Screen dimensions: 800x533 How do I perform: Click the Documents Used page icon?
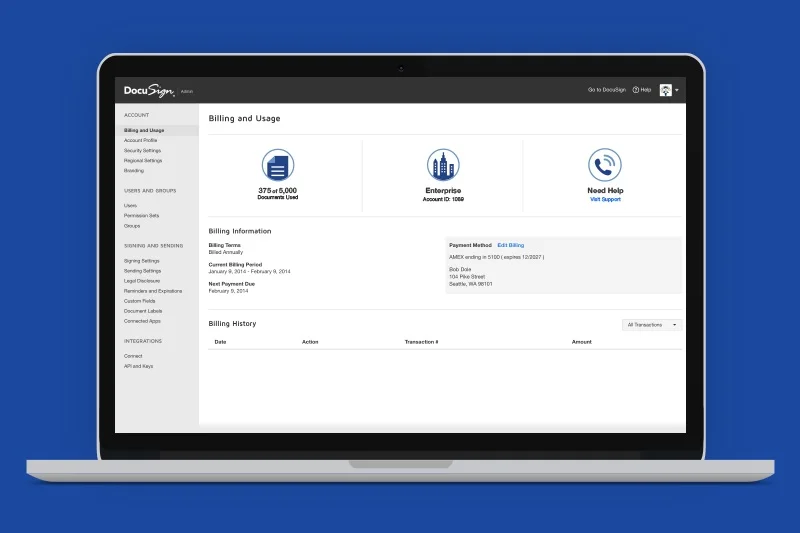(278, 165)
